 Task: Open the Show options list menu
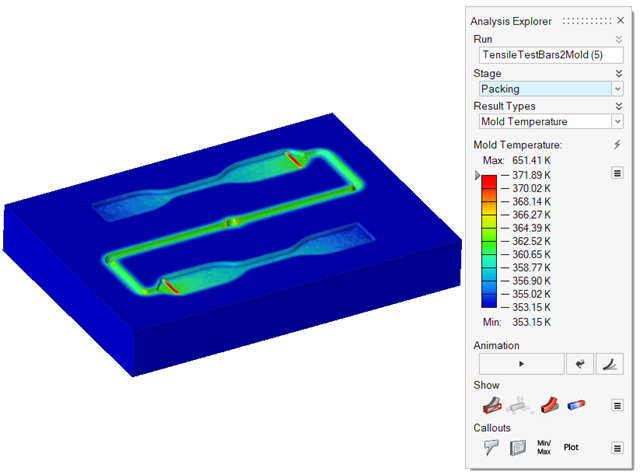pos(617,405)
